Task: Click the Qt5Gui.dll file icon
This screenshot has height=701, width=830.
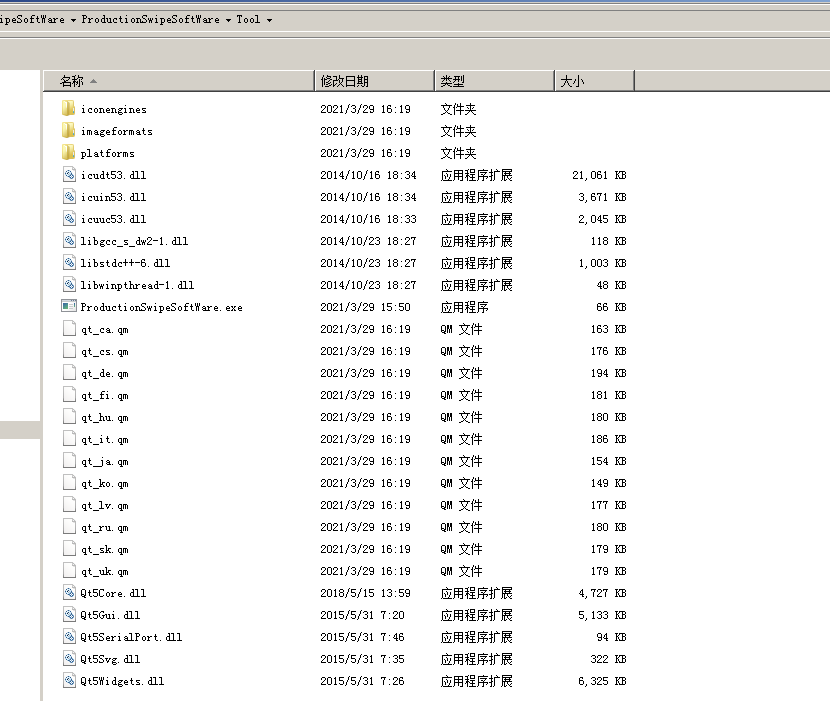Action: [69, 615]
